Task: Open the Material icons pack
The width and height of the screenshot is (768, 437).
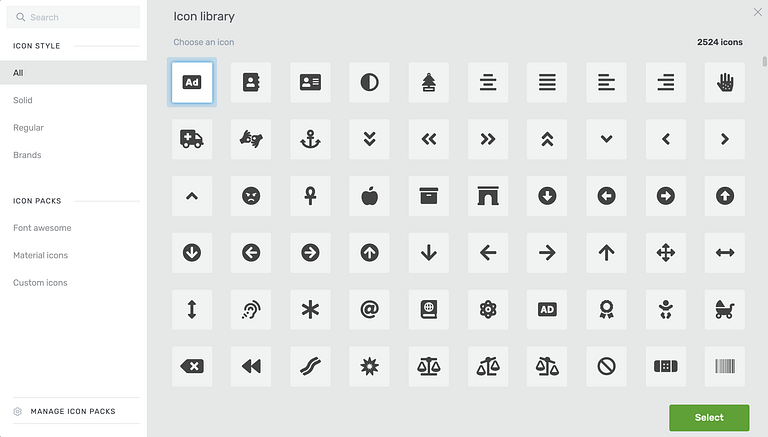Action: click(x=41, y=255)
